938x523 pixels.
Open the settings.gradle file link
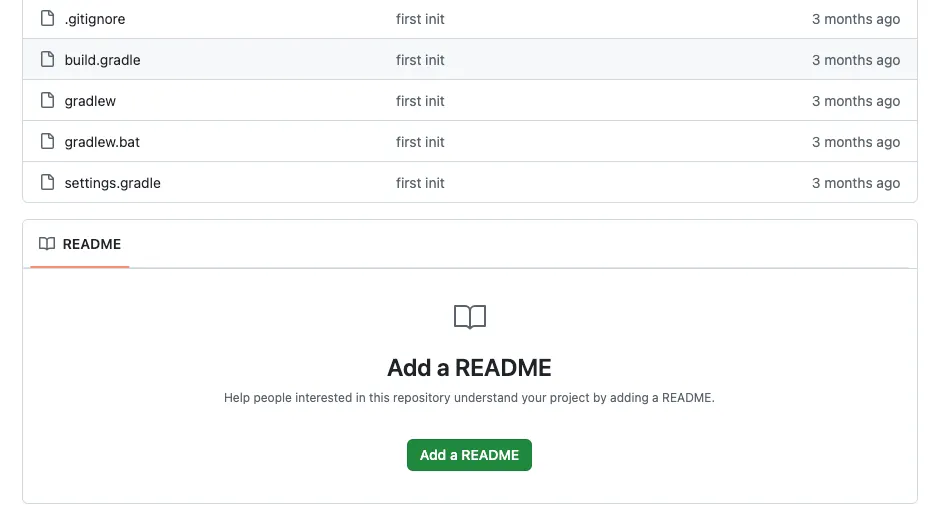pyautogui.click(x=112, y=183)
